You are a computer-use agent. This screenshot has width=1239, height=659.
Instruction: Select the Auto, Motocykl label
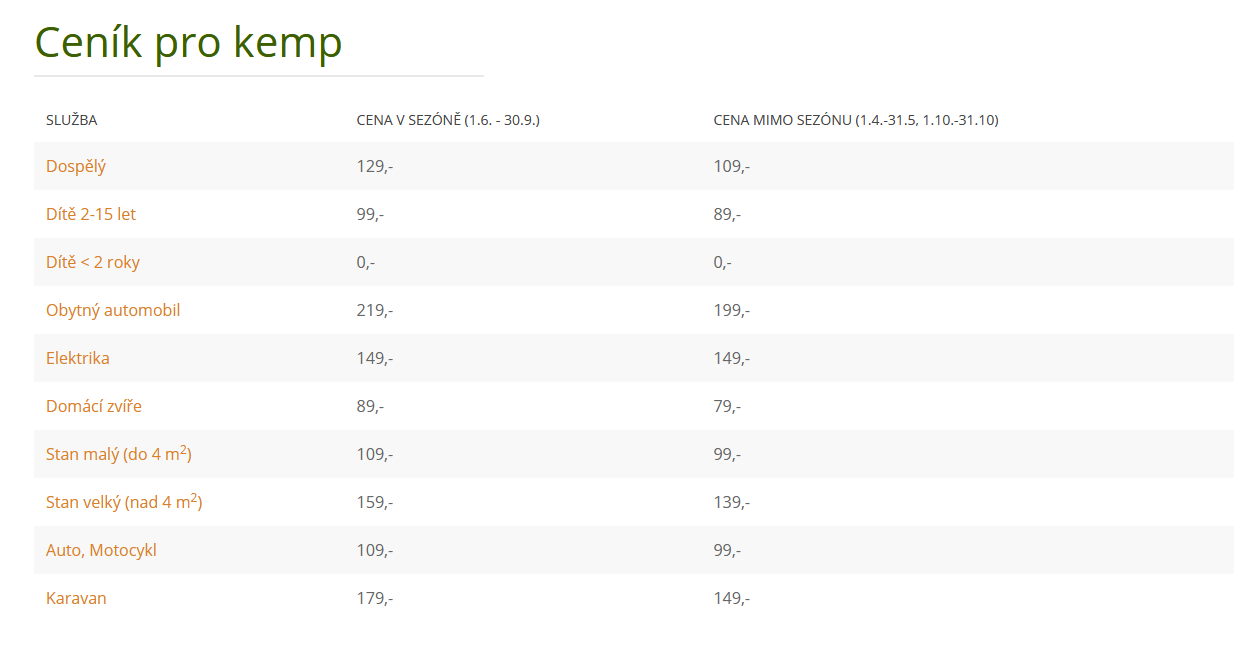click(101, 550)
